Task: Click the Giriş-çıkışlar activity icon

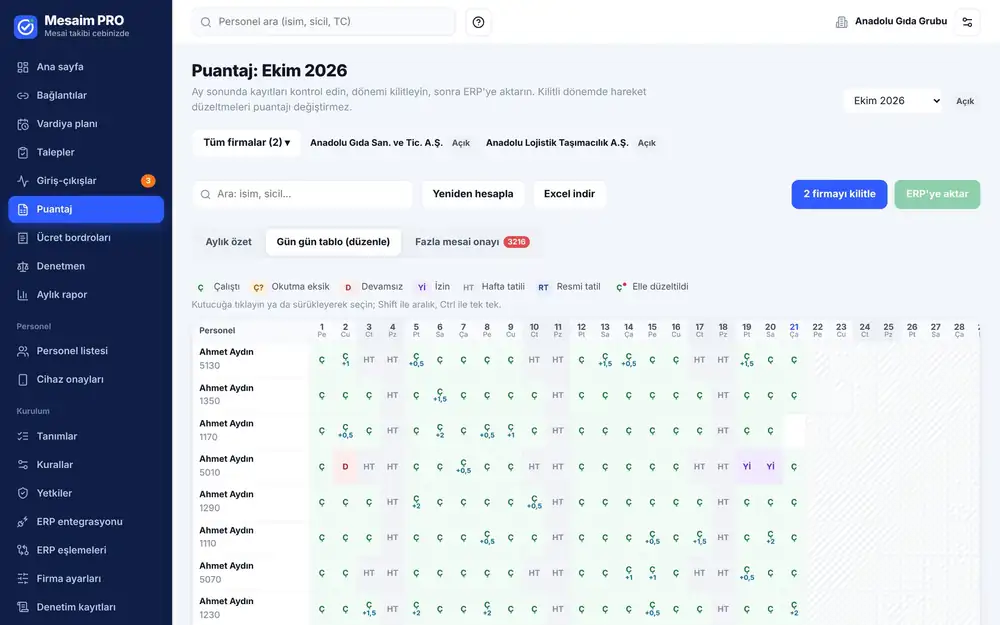Action: tap(23, 181)
